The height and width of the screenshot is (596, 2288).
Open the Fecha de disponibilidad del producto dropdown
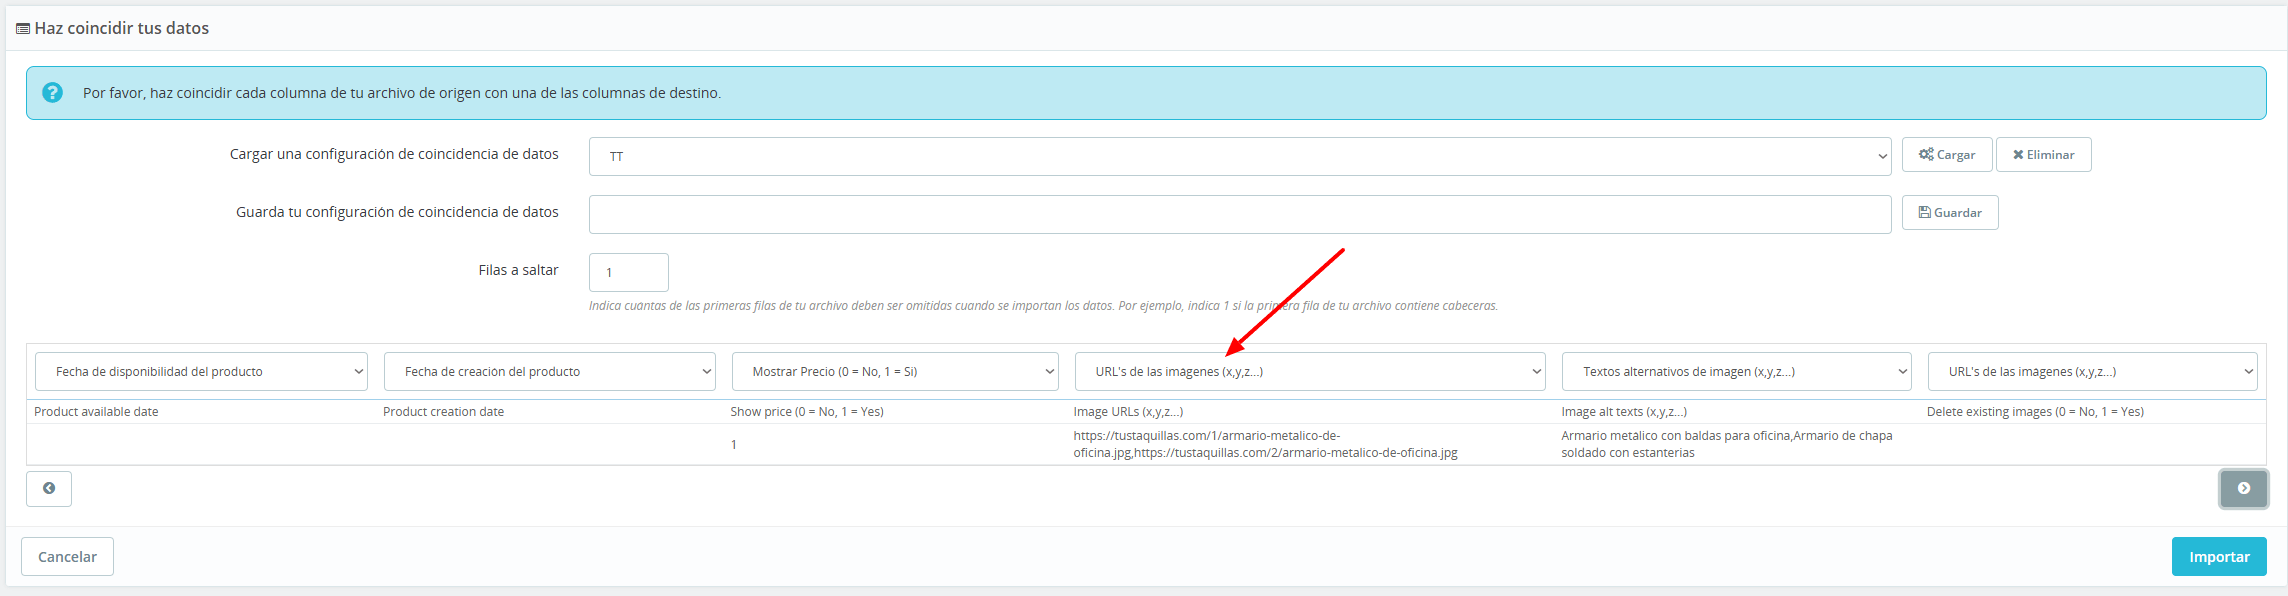pos(201,372)
